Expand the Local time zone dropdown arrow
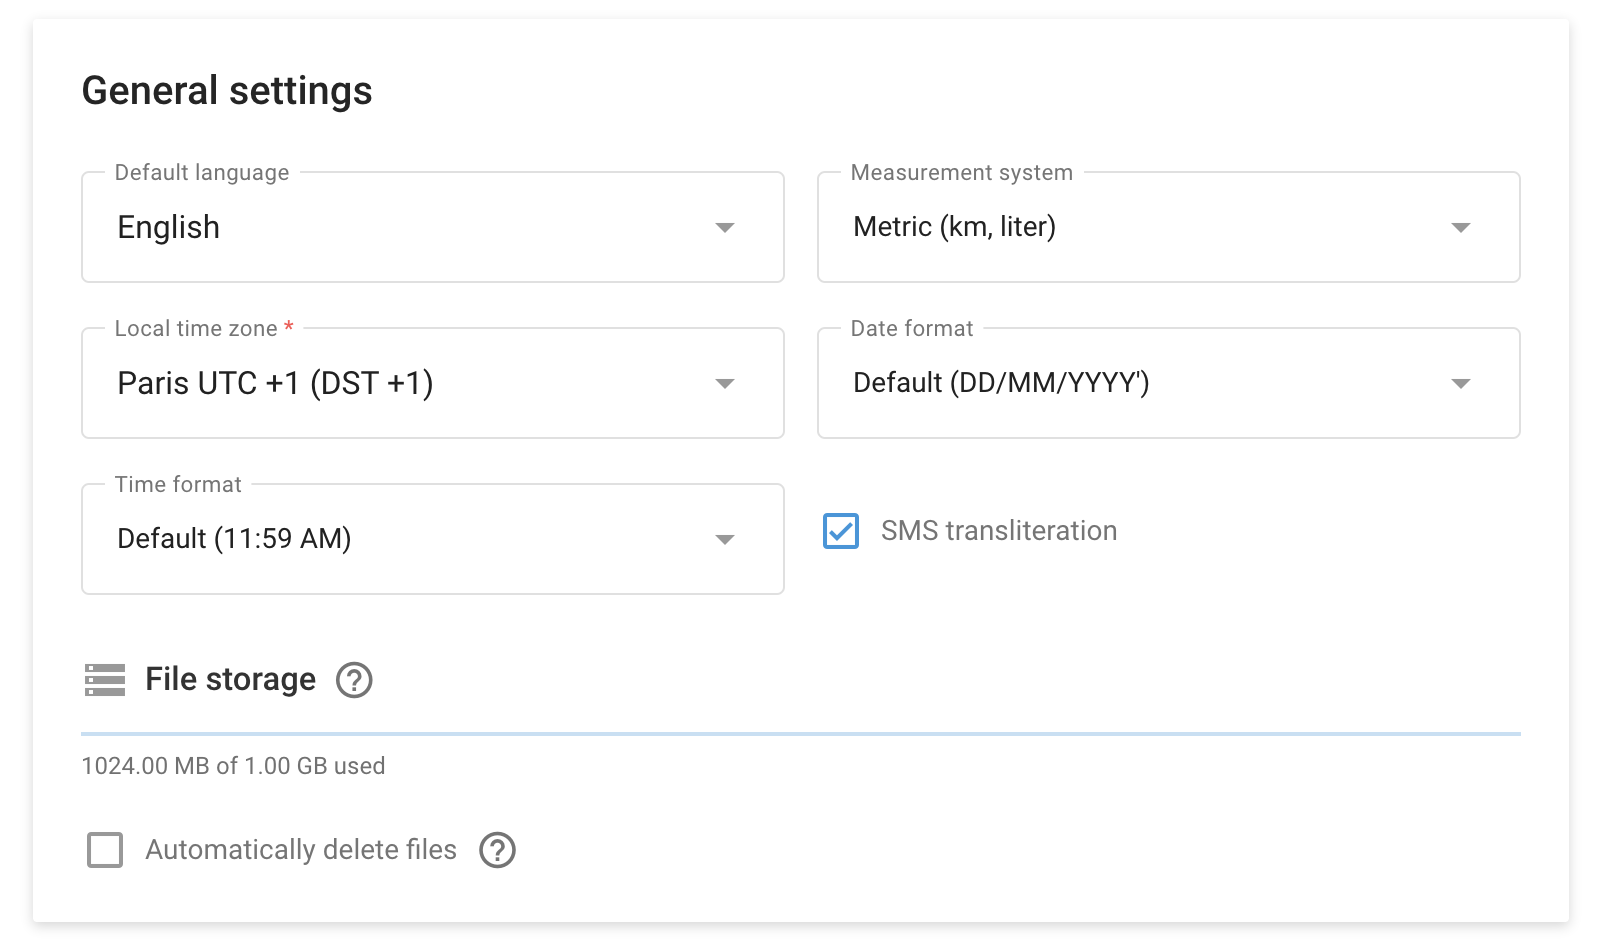The image size is (1614, 948). [725, 384]
